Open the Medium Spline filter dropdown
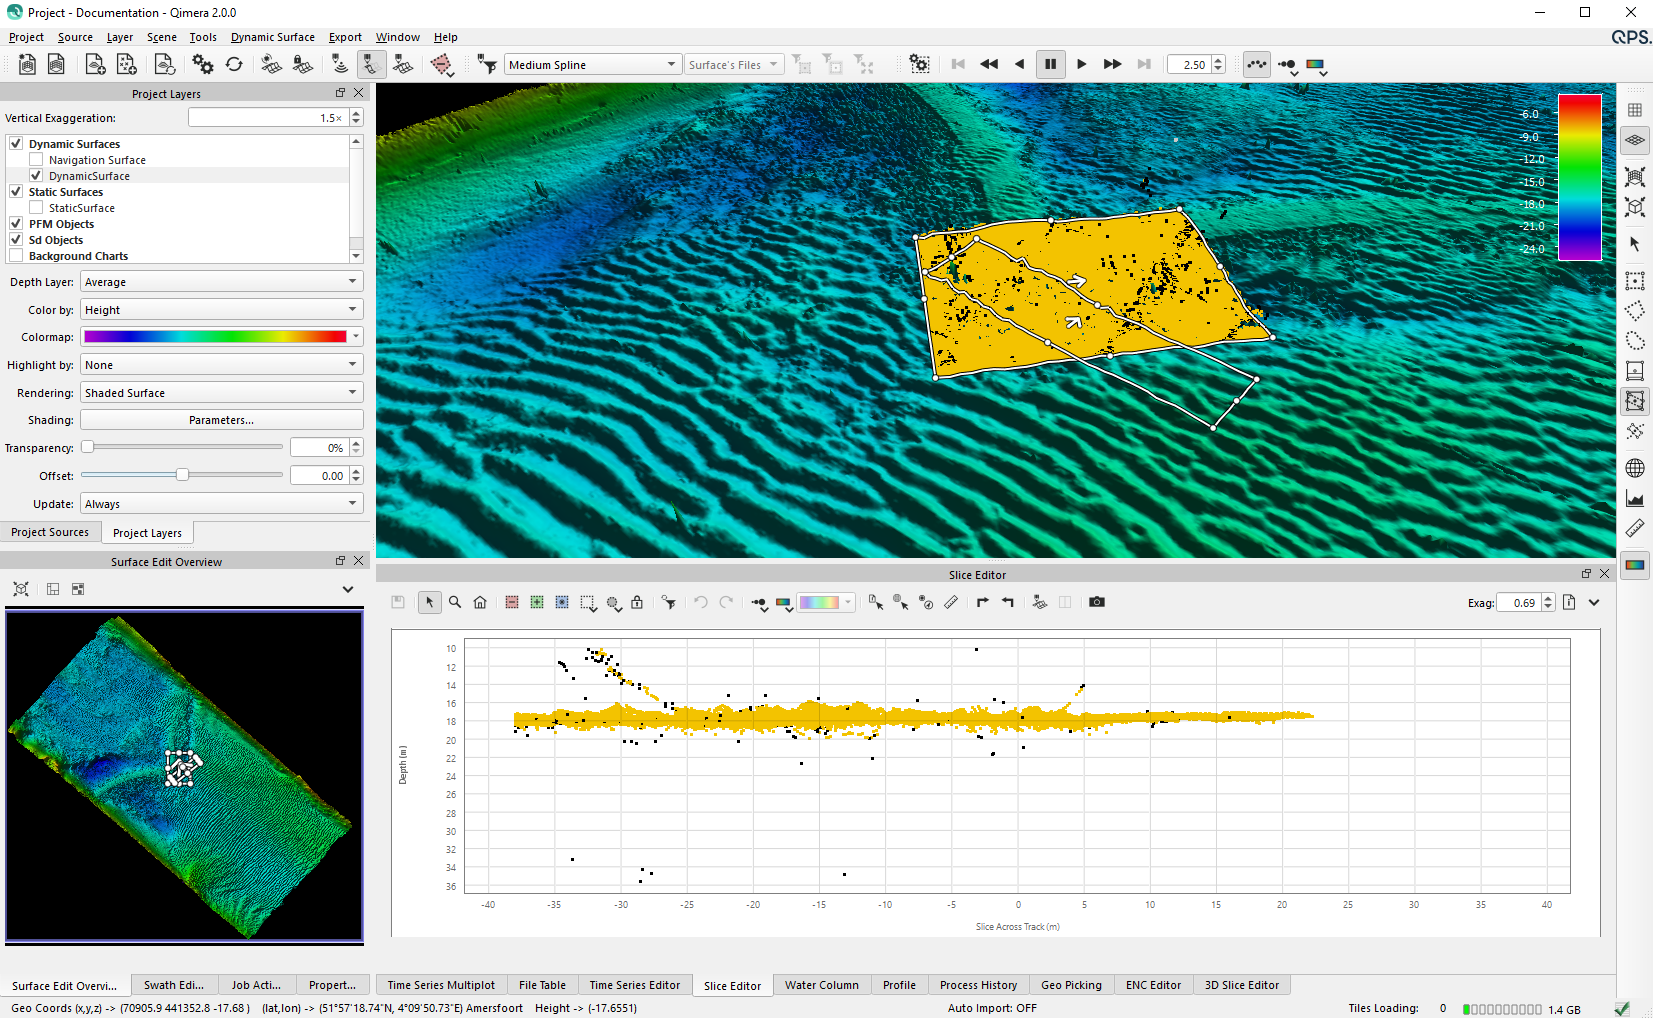This screenshot has height=1018, width=1653. click(592, 65)
